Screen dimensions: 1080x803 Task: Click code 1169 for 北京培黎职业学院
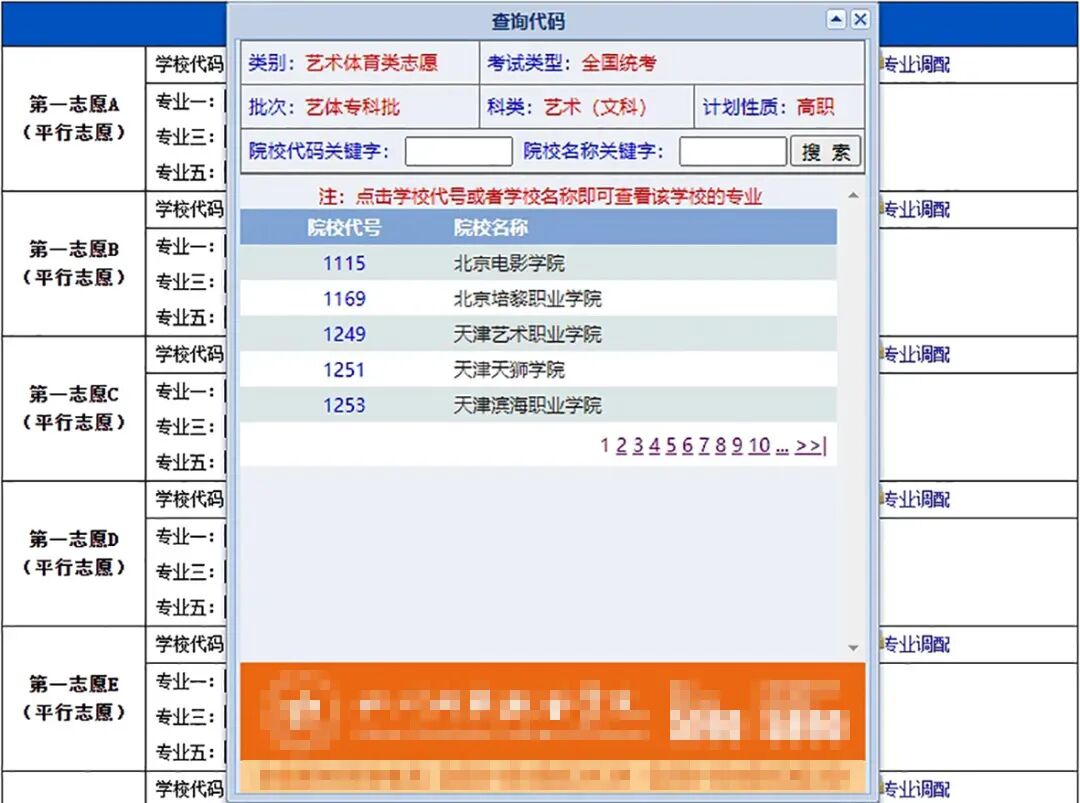pos(344,298)
